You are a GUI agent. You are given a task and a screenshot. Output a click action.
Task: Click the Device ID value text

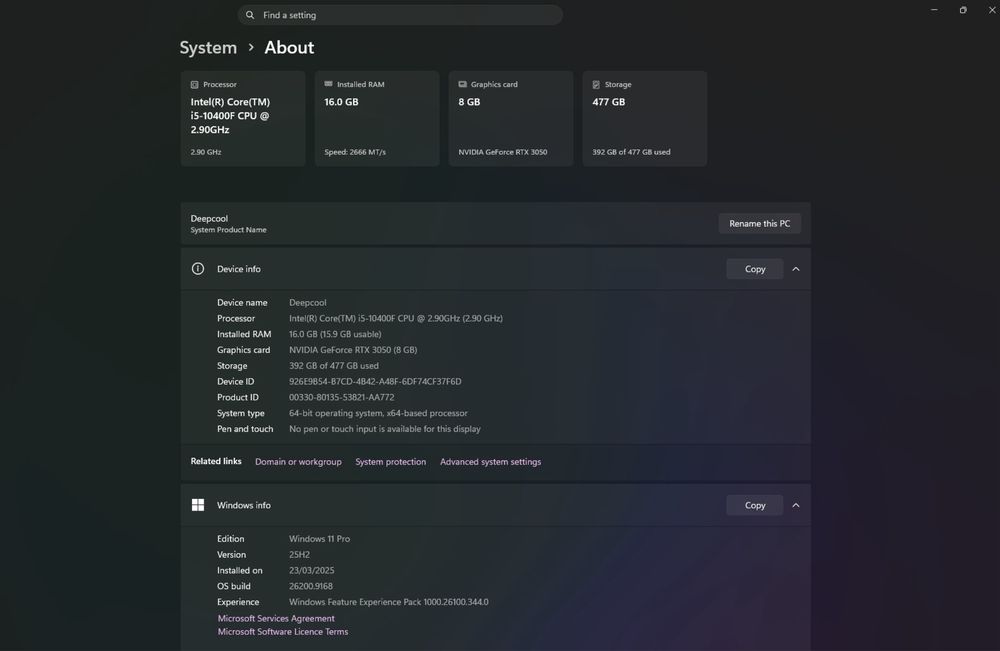click(375, 381)
